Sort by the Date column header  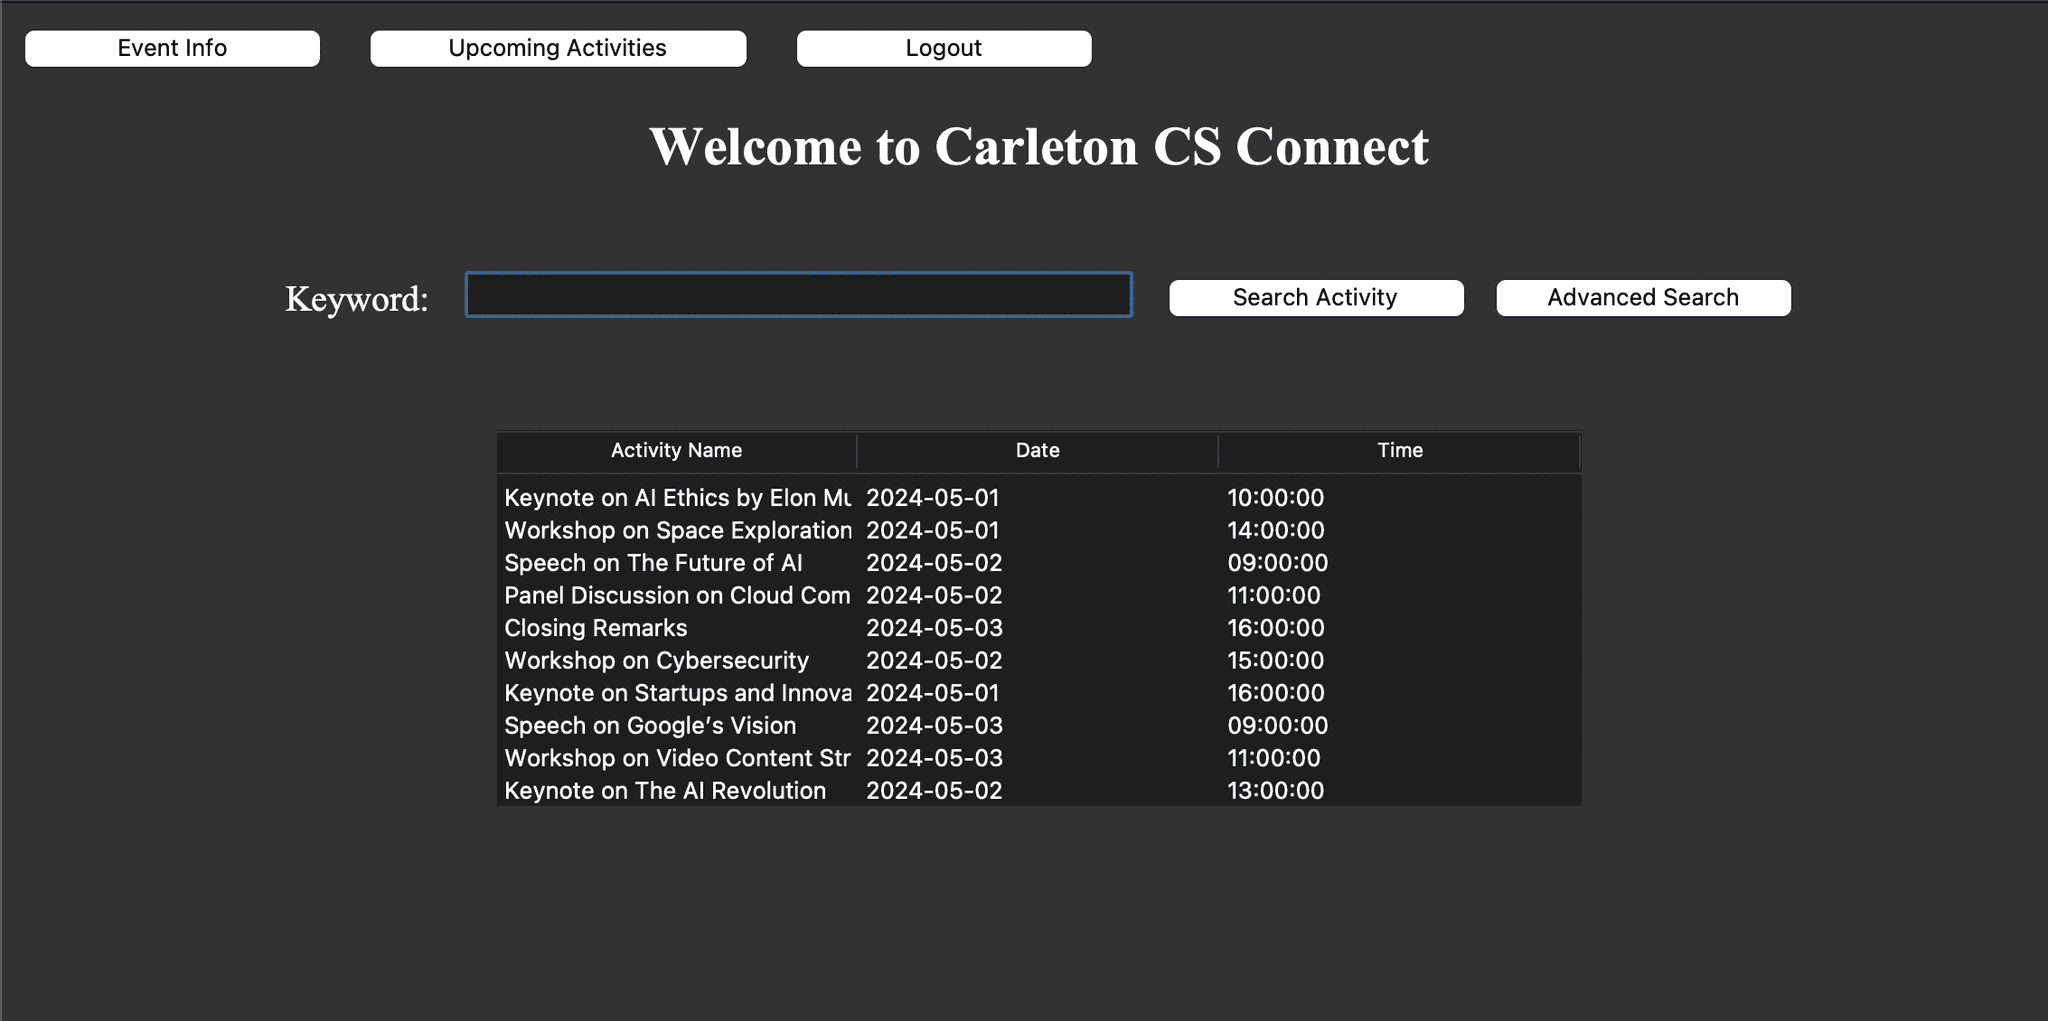pyautogui.click(x=1037, y=450)
